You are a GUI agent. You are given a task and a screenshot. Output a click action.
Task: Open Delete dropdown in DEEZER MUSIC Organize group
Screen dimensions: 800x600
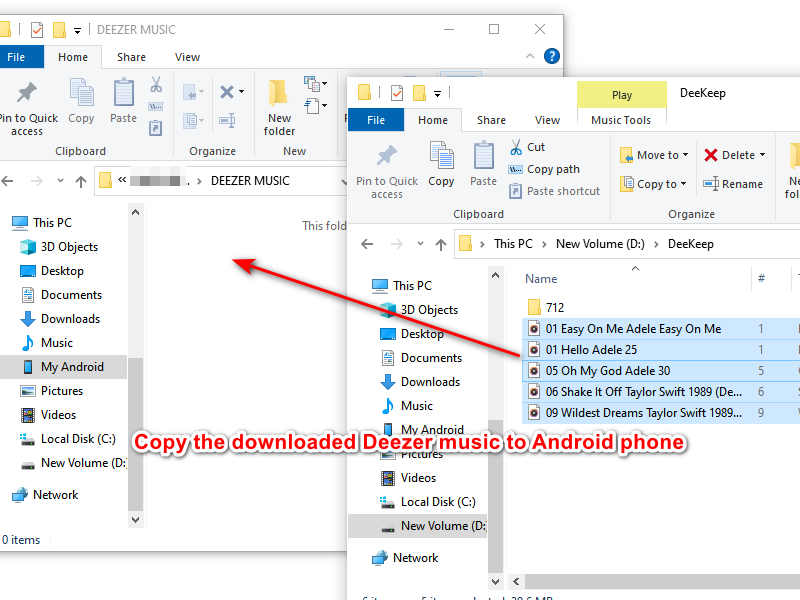(241, 92)
